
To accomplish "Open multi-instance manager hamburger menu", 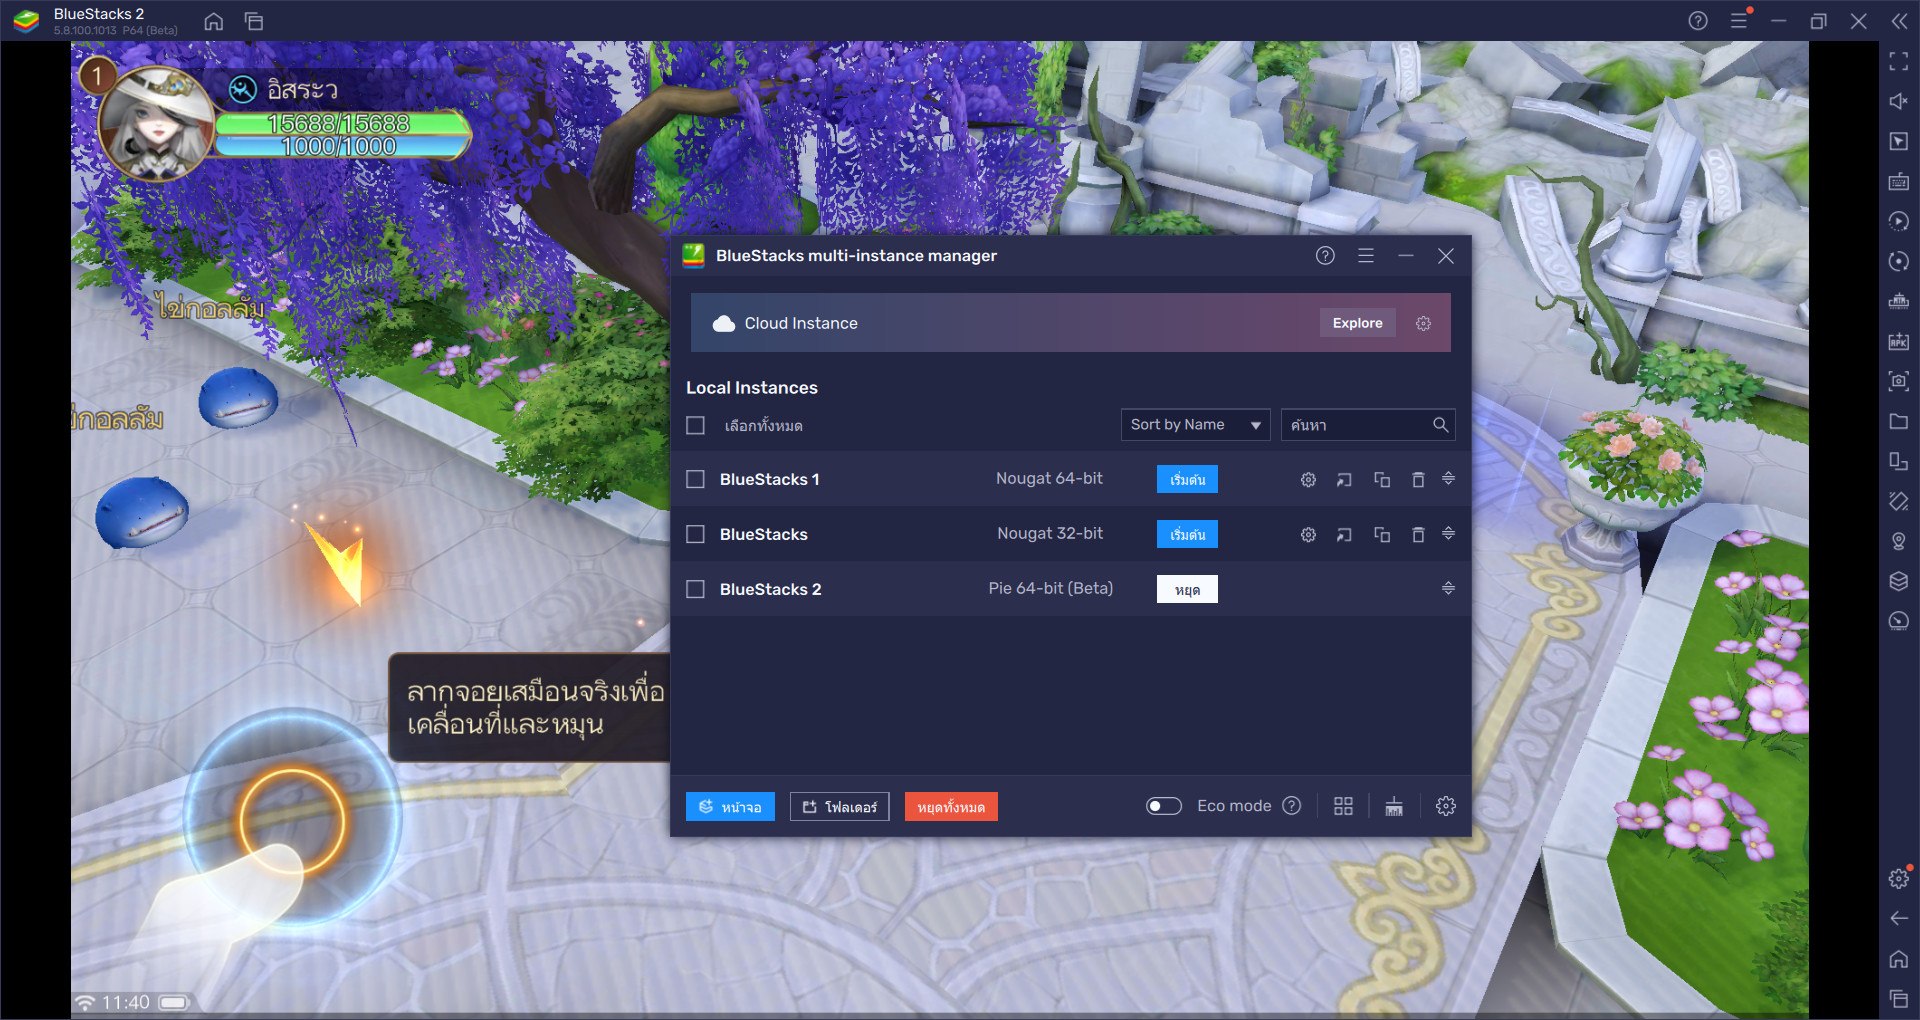I will pos(1366,256).
